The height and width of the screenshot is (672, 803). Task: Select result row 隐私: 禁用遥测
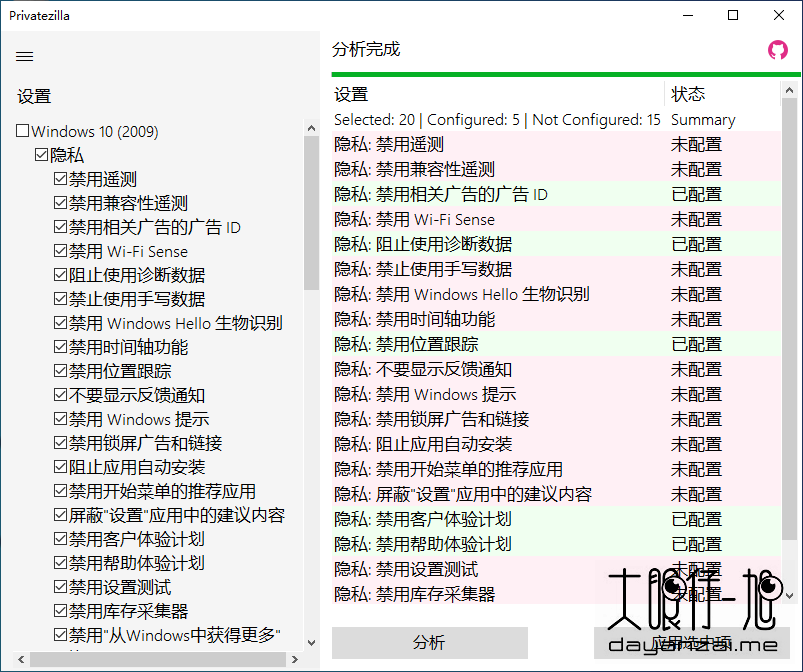556,144
